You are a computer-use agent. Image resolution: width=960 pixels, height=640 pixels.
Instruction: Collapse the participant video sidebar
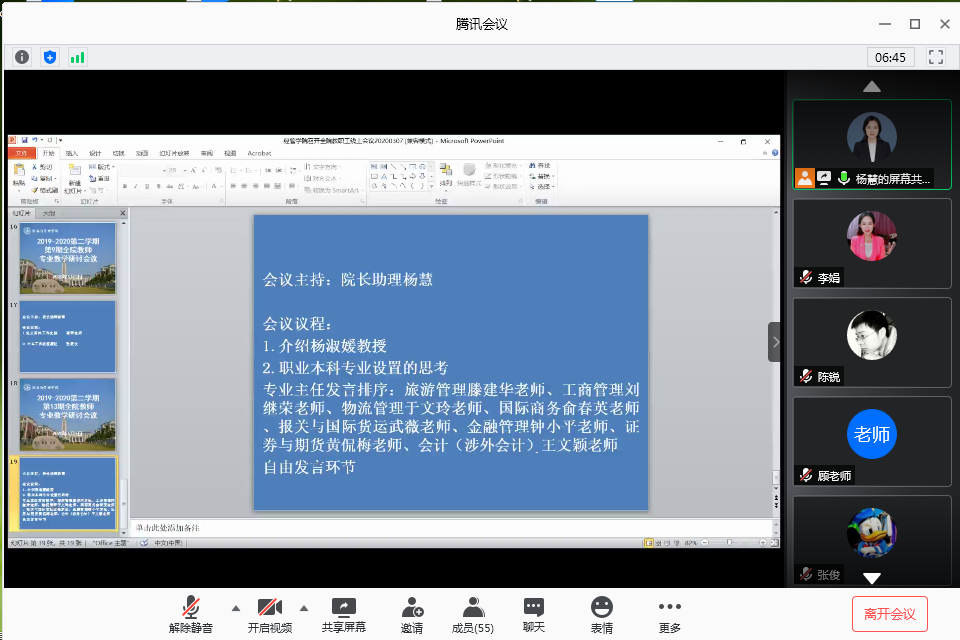(775, 341)
